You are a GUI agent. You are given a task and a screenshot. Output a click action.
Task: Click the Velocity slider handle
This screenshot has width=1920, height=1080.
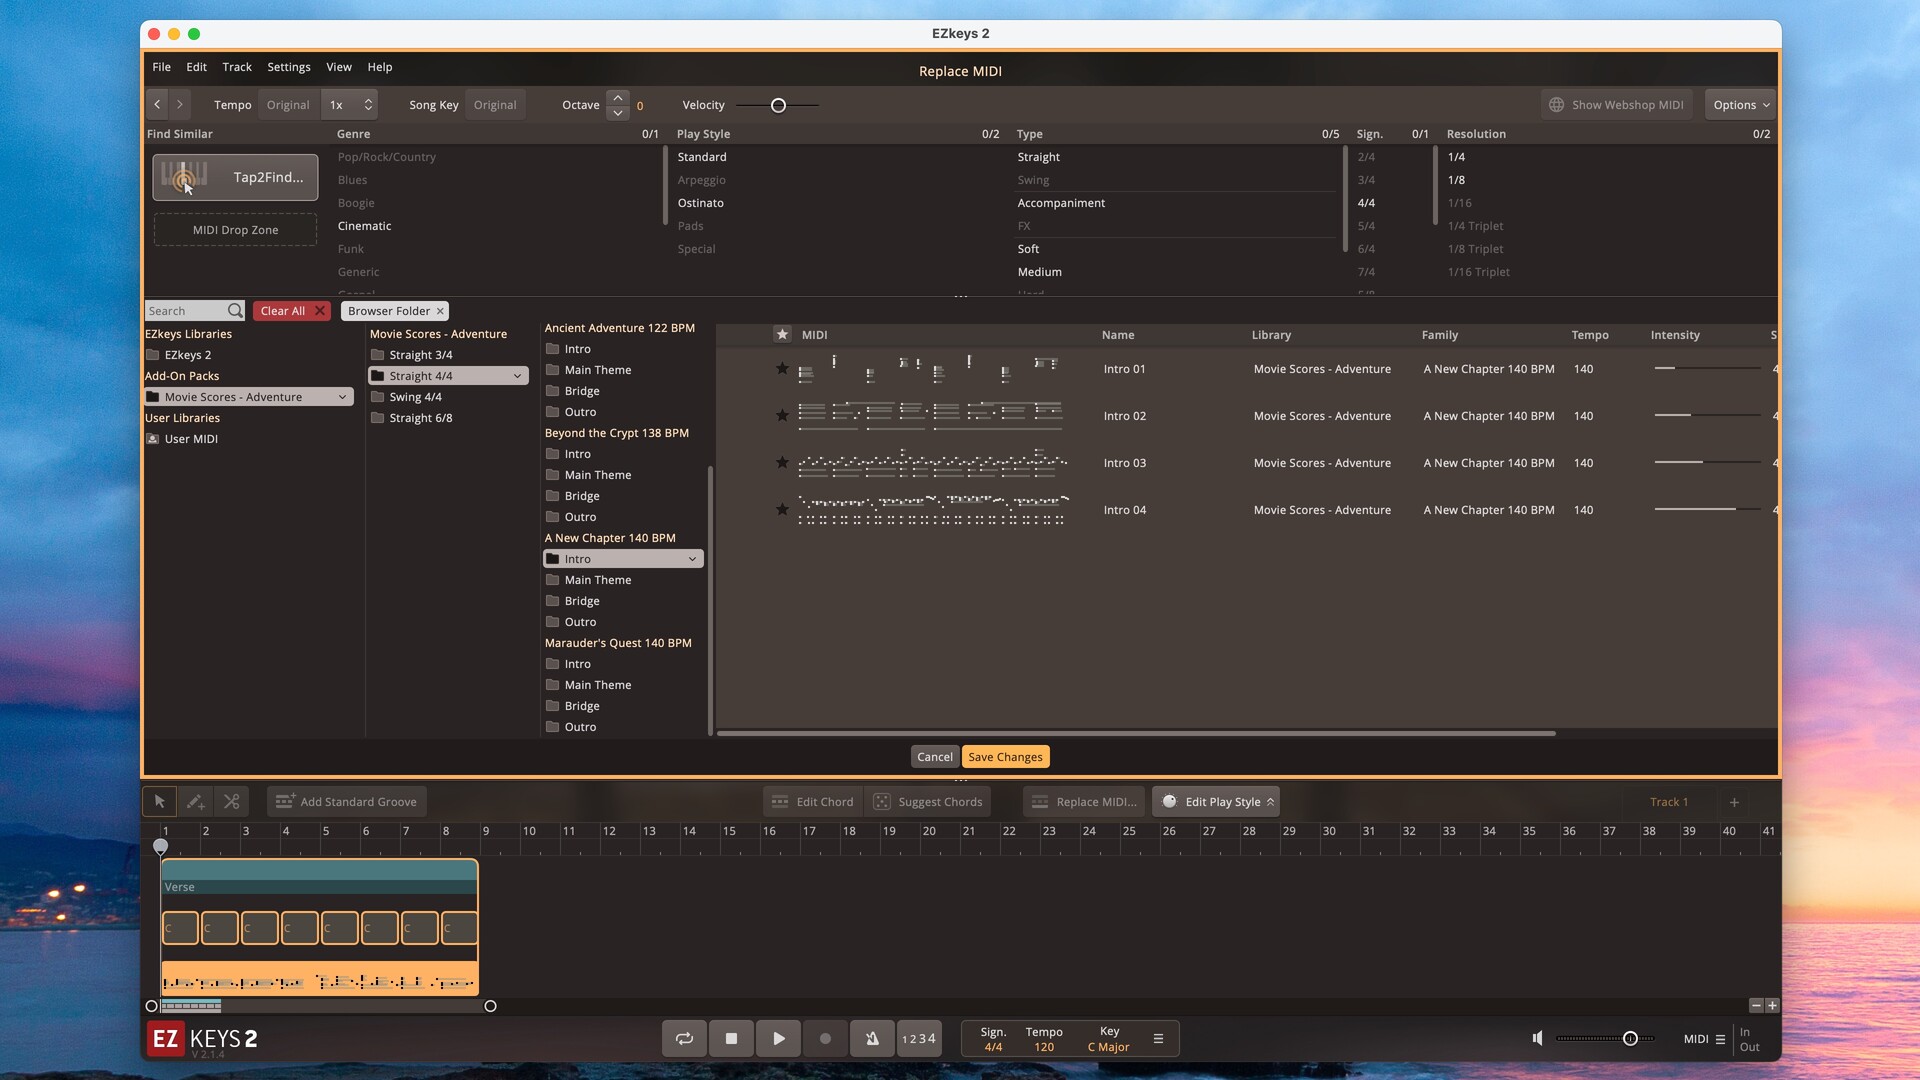[x=778, y=105]
